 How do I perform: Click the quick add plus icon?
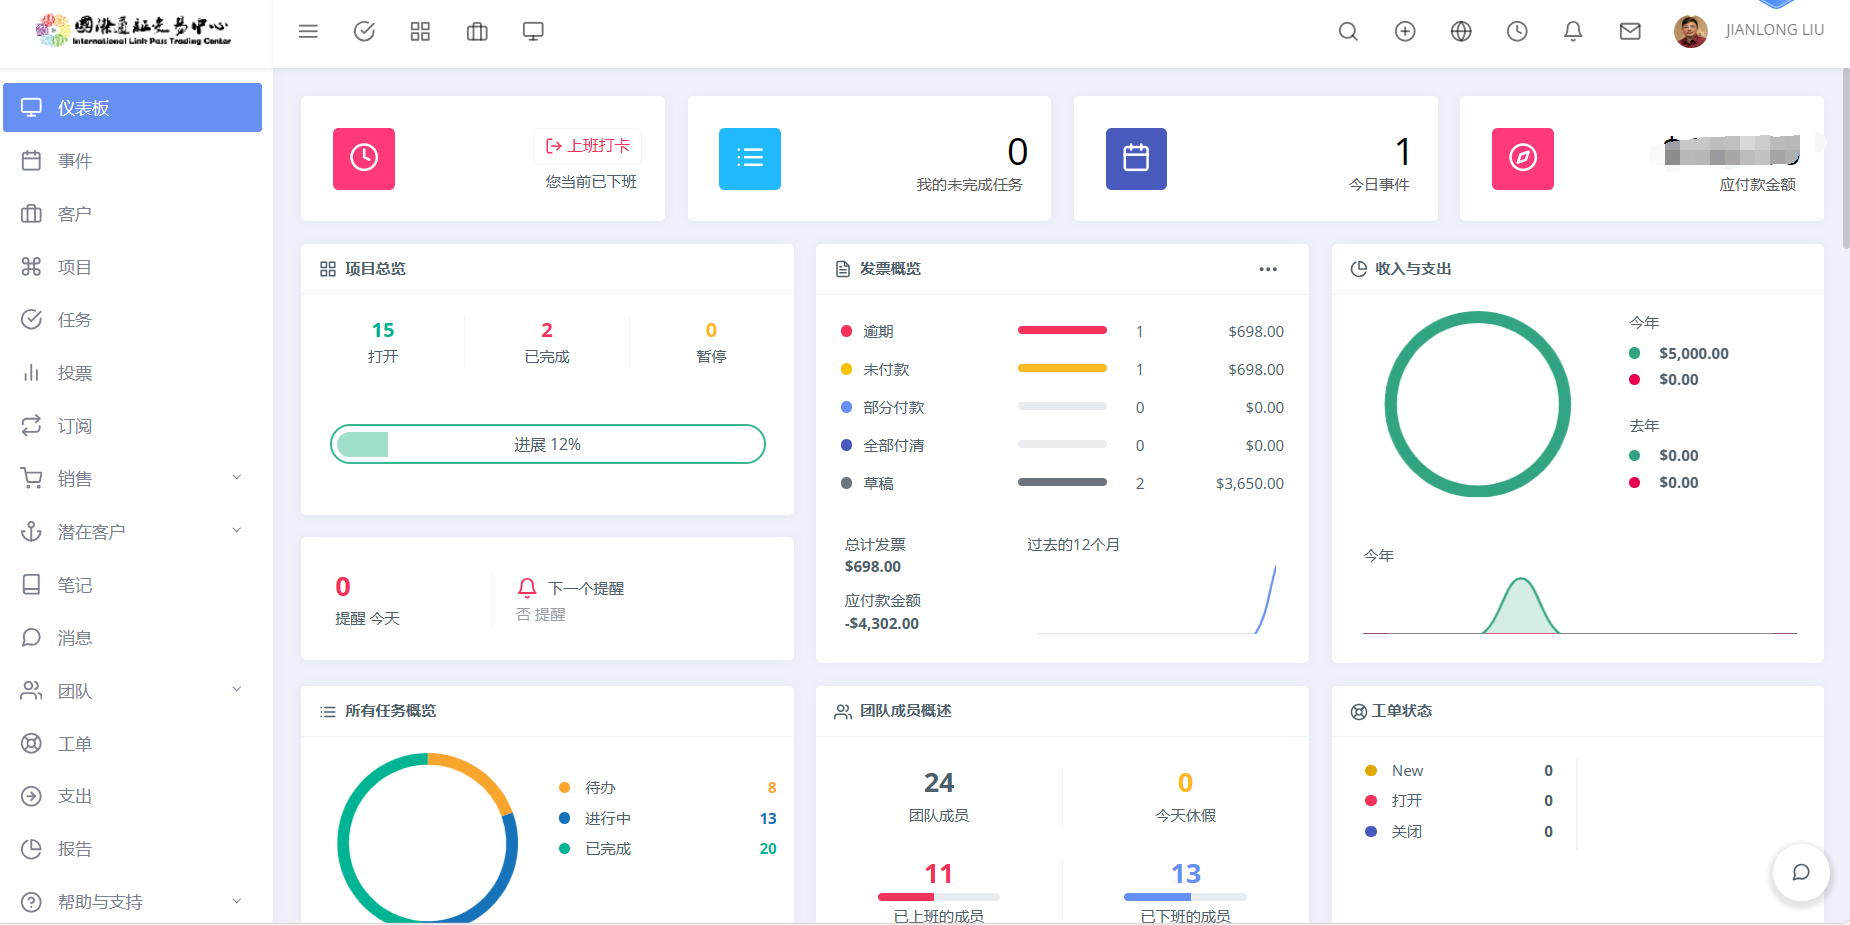[1405, 32]
